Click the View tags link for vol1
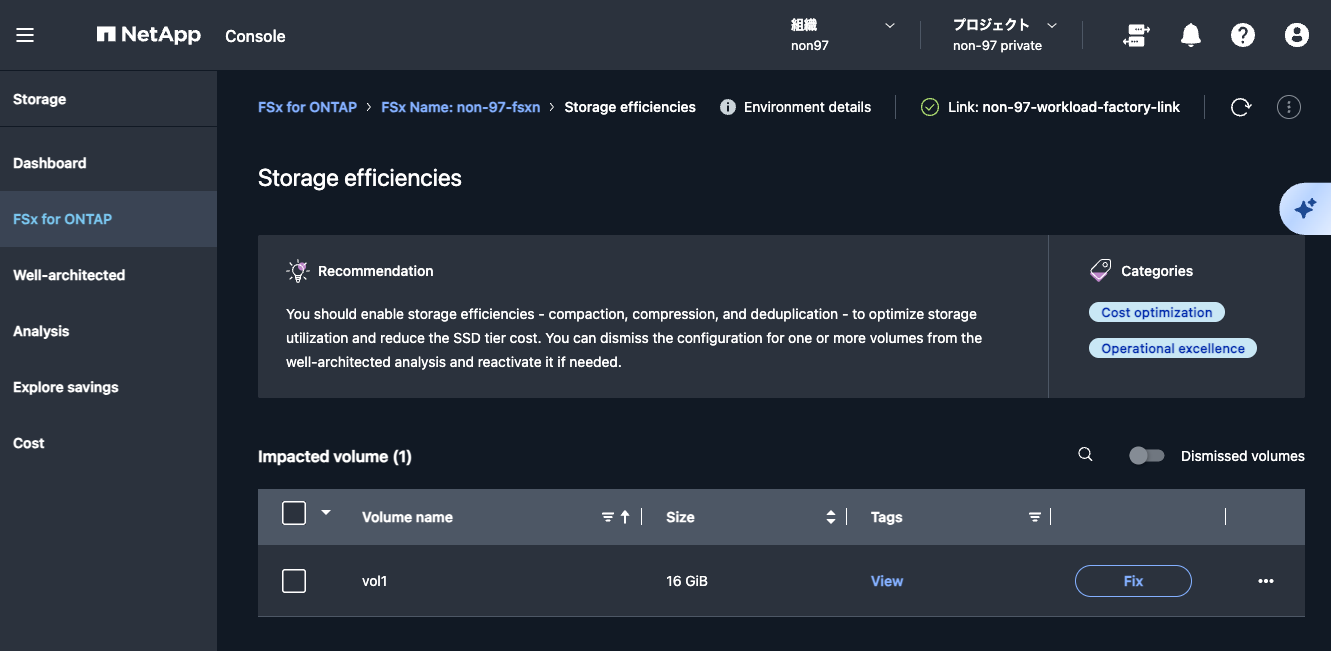Viewport: 1331px width, 651px height. click(x=887, y=581)
